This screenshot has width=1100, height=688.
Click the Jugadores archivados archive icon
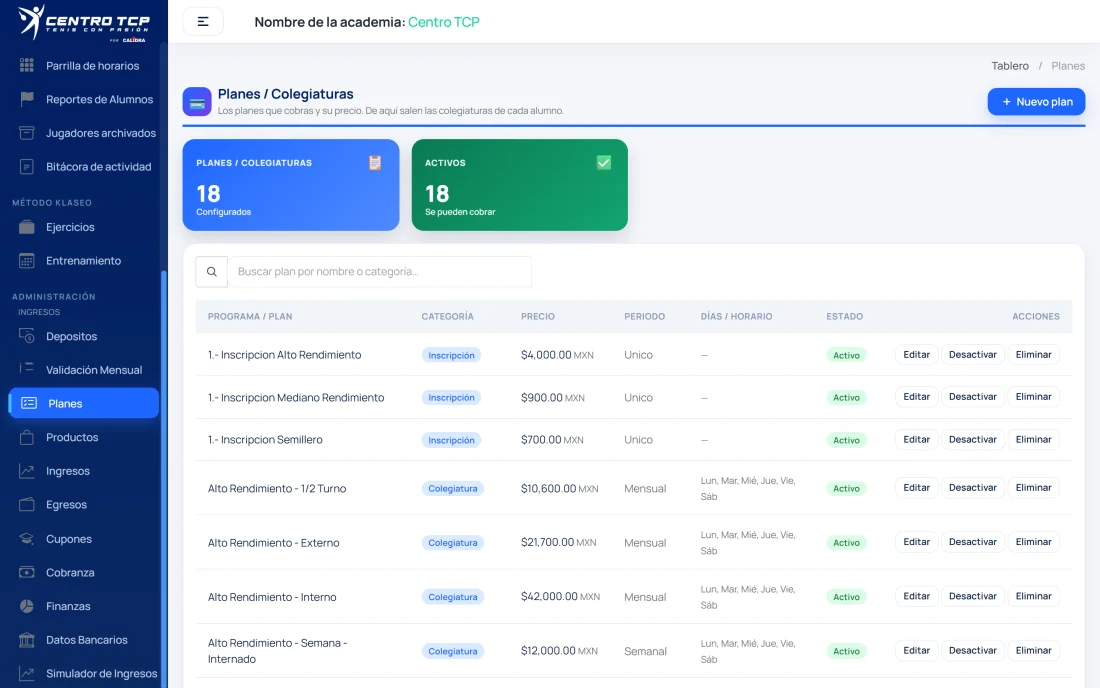27,133
